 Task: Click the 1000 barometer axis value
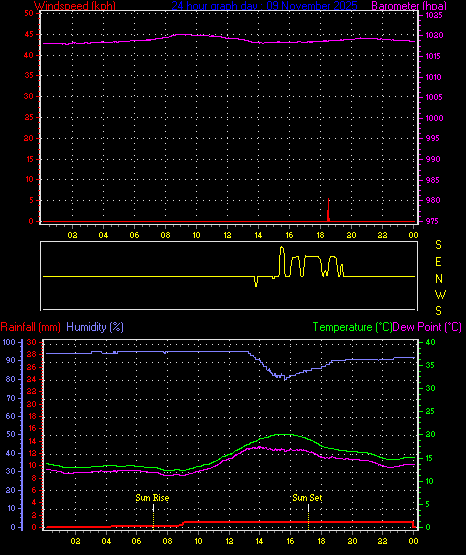click(x=434, y=118)
